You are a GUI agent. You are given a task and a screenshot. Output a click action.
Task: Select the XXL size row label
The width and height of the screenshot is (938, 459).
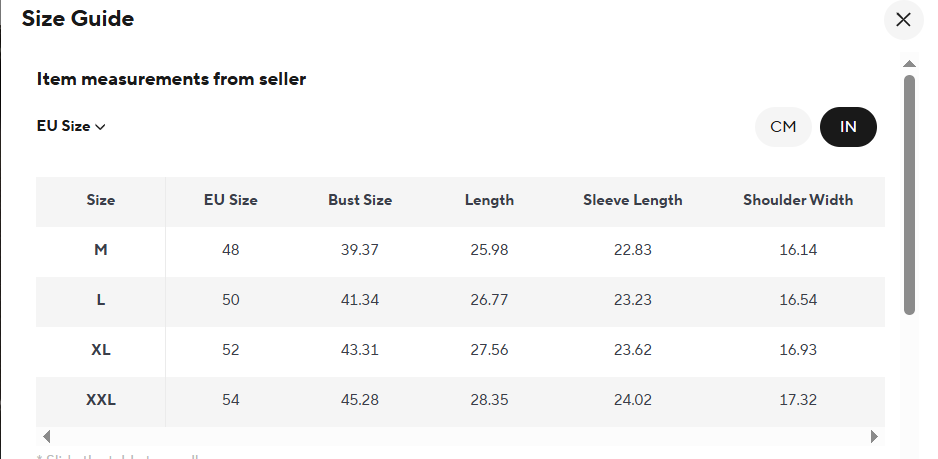click(101, 400)
